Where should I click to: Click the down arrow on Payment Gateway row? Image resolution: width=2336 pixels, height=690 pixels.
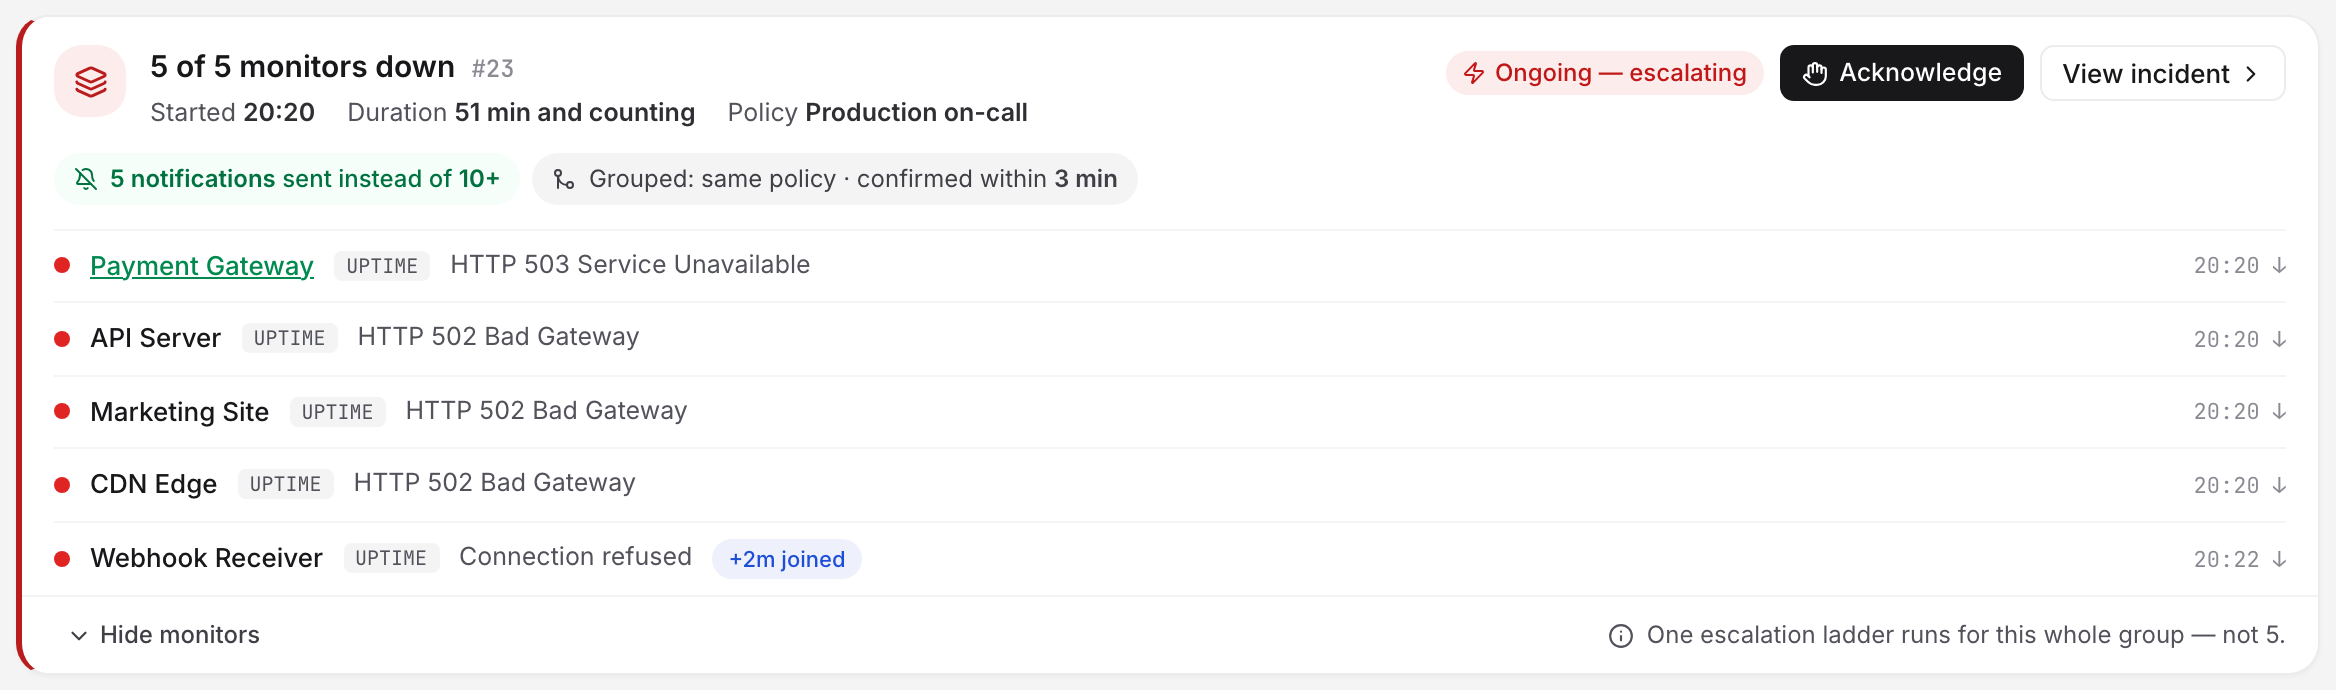pos(2279,265)
